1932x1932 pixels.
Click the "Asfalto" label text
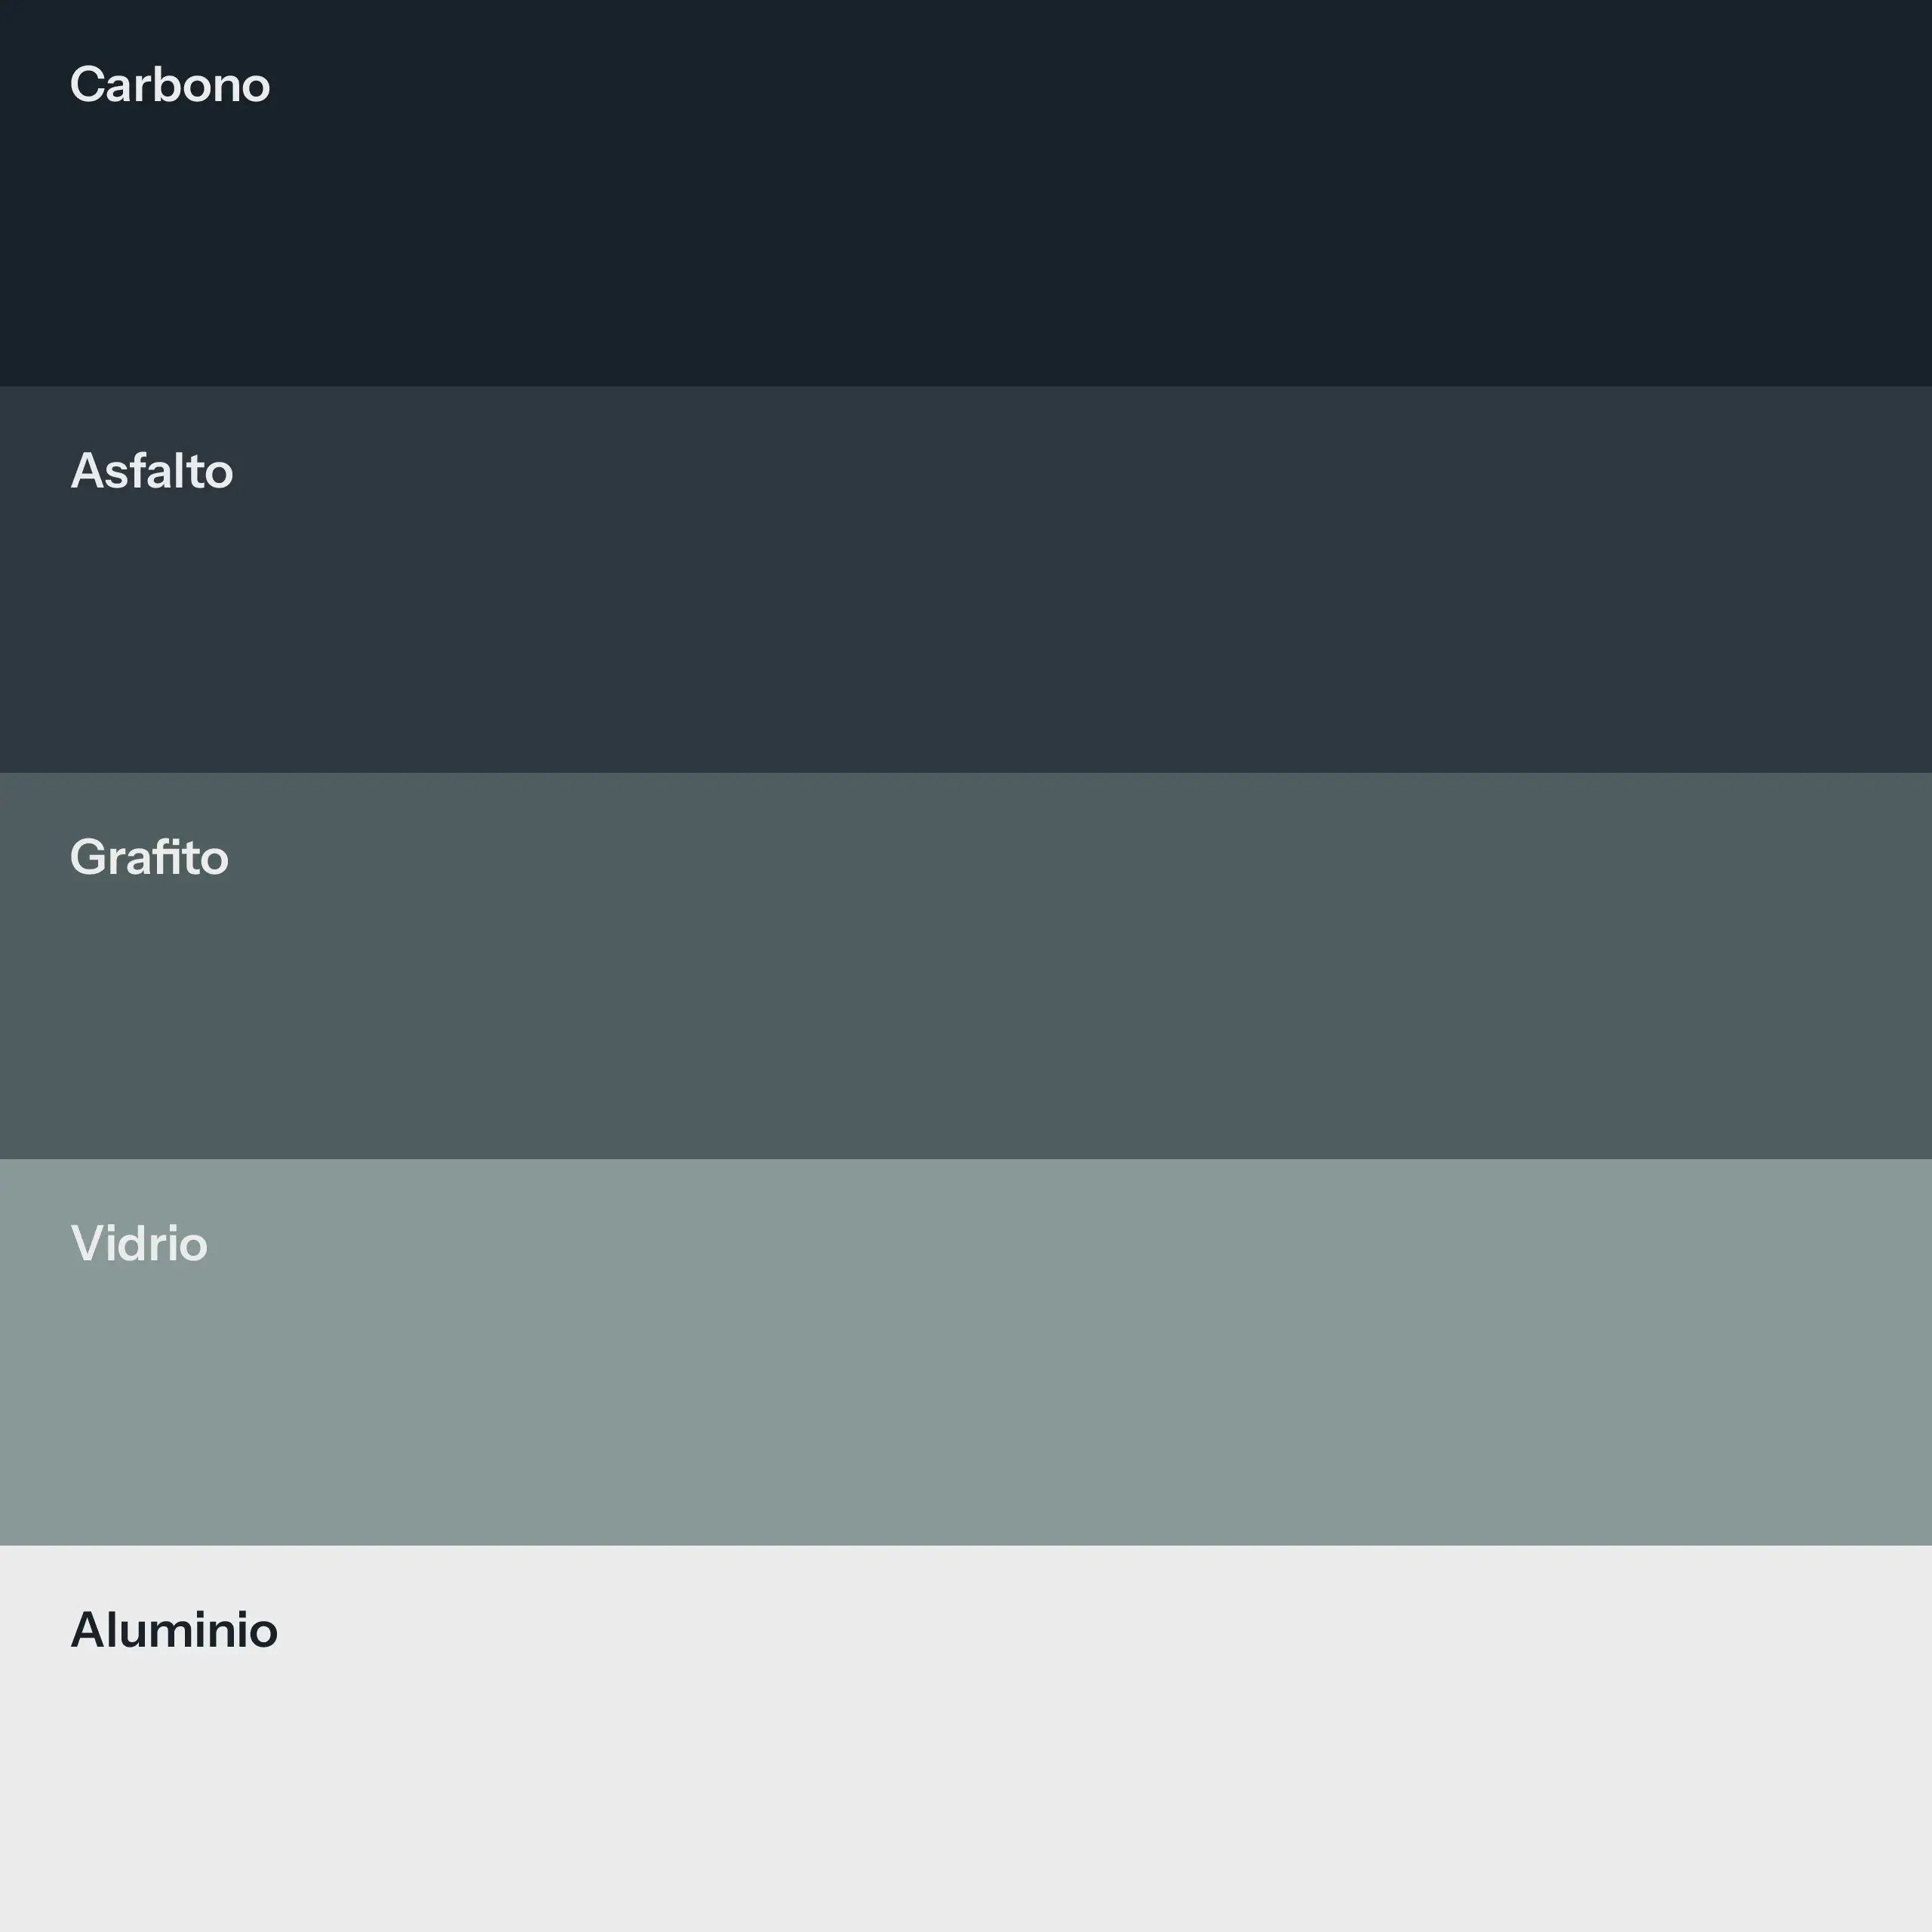pyautogui.click(x=152, y=471)
